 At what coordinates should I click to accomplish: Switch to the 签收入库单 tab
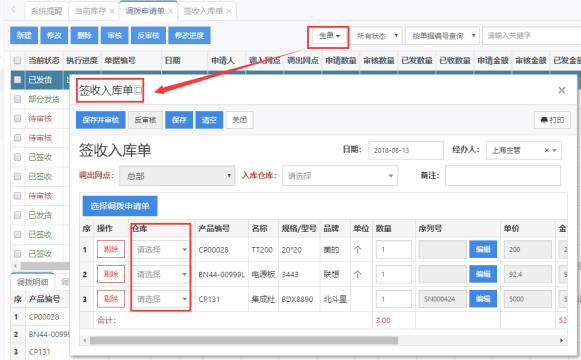click(x=203, y=11)
